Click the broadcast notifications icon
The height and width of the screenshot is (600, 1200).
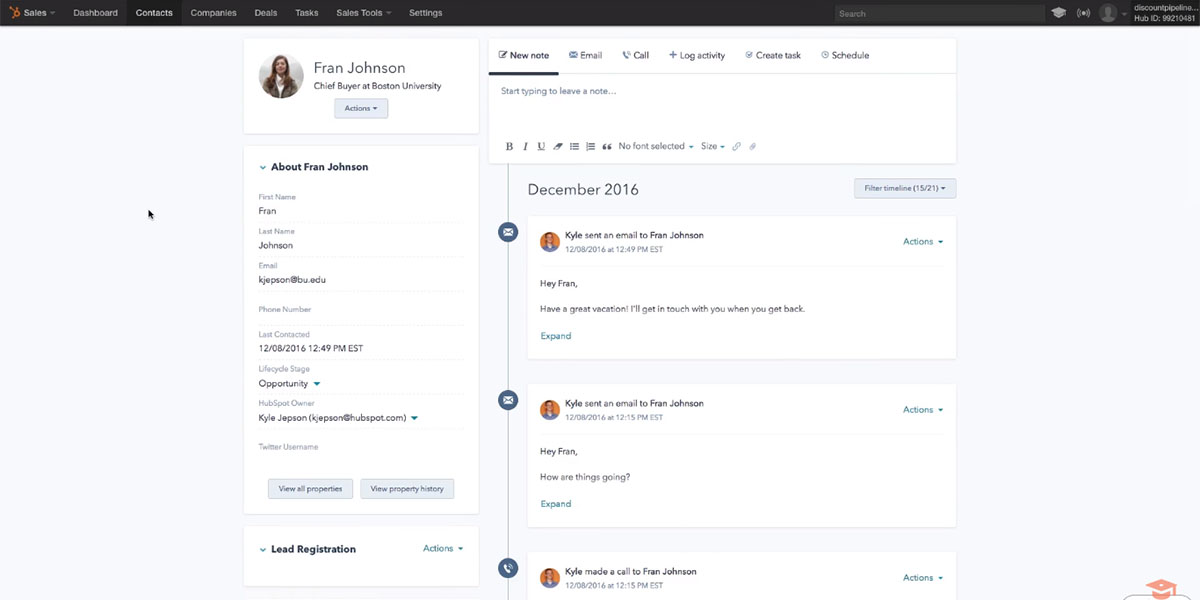point(1083,13)
